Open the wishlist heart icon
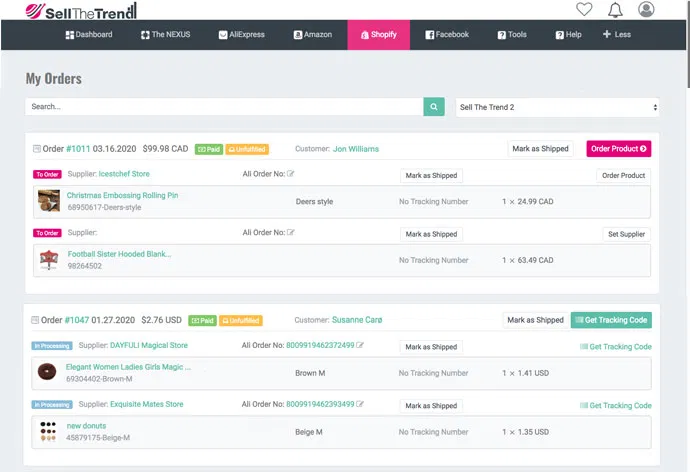 584,9
